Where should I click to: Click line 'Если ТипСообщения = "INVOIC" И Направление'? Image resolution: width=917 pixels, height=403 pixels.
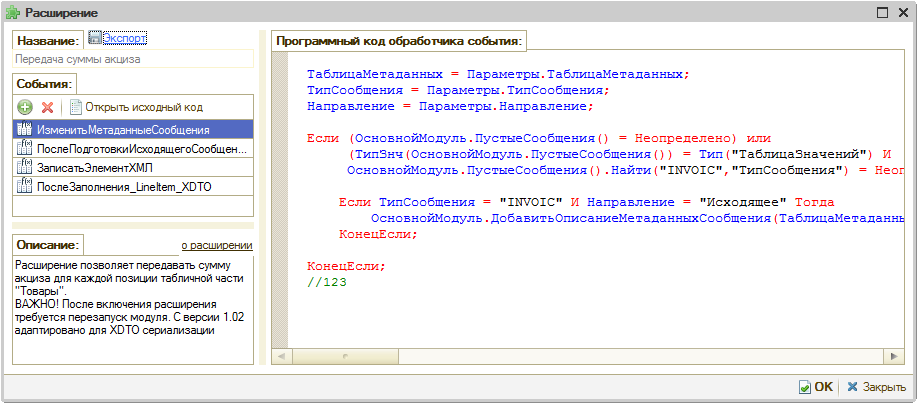[x=587, y=202]
